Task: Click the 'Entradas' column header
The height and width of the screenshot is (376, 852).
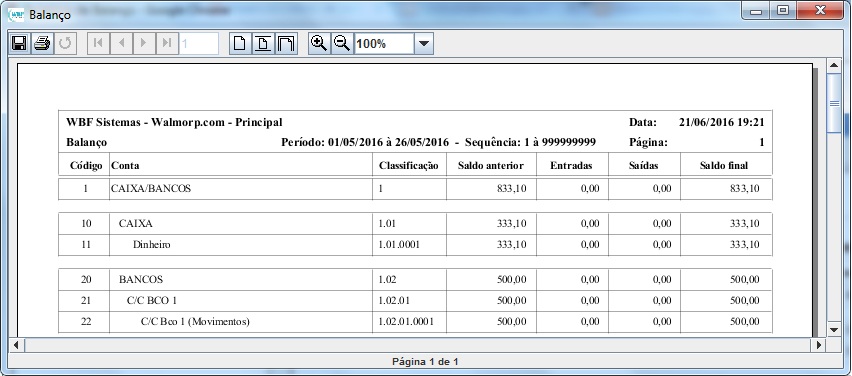Action: click(571, 166)
